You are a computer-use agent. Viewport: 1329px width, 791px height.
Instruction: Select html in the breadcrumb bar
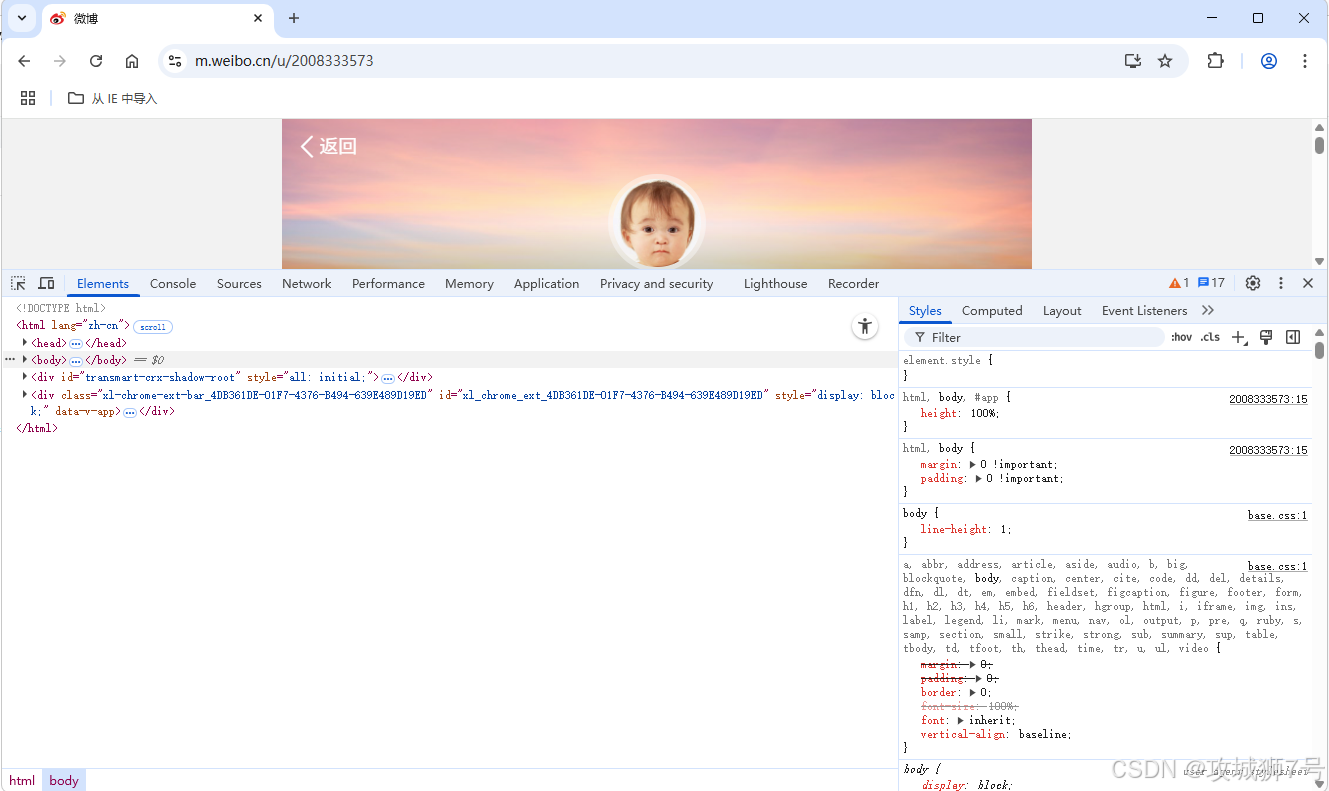click(x=22, y=780)
